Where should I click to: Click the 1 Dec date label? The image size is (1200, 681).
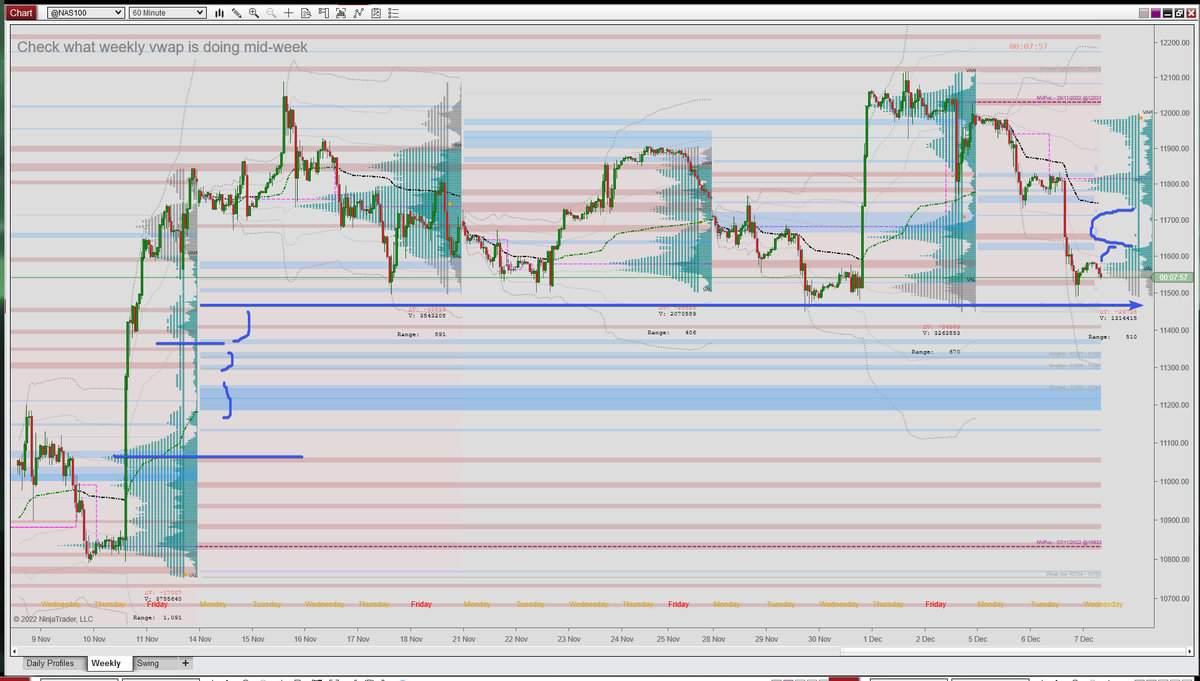click(872, 637)
